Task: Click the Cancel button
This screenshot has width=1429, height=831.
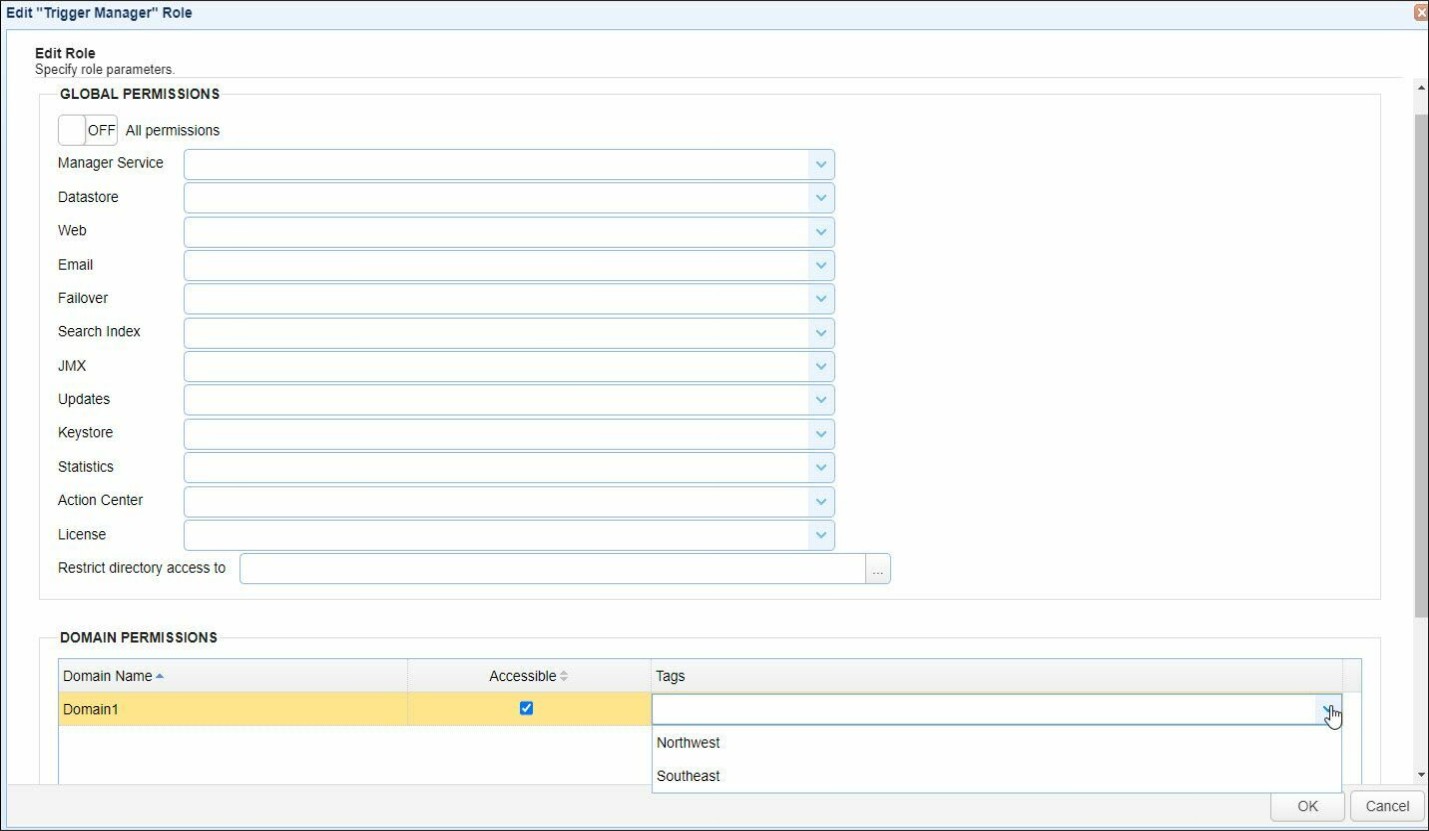Action: point(1387,806)
